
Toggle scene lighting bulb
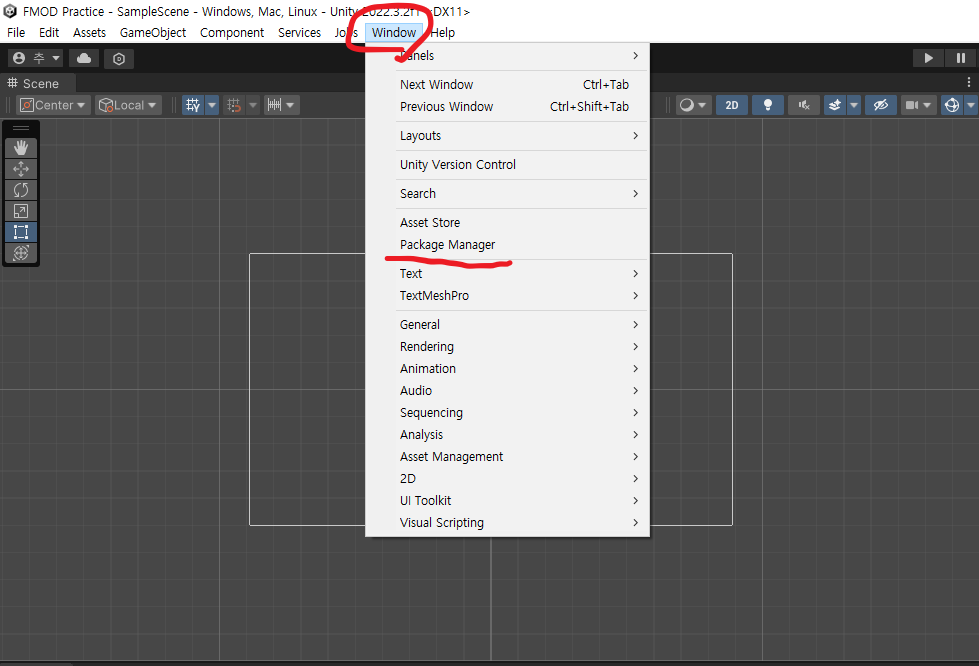(768, 105)
